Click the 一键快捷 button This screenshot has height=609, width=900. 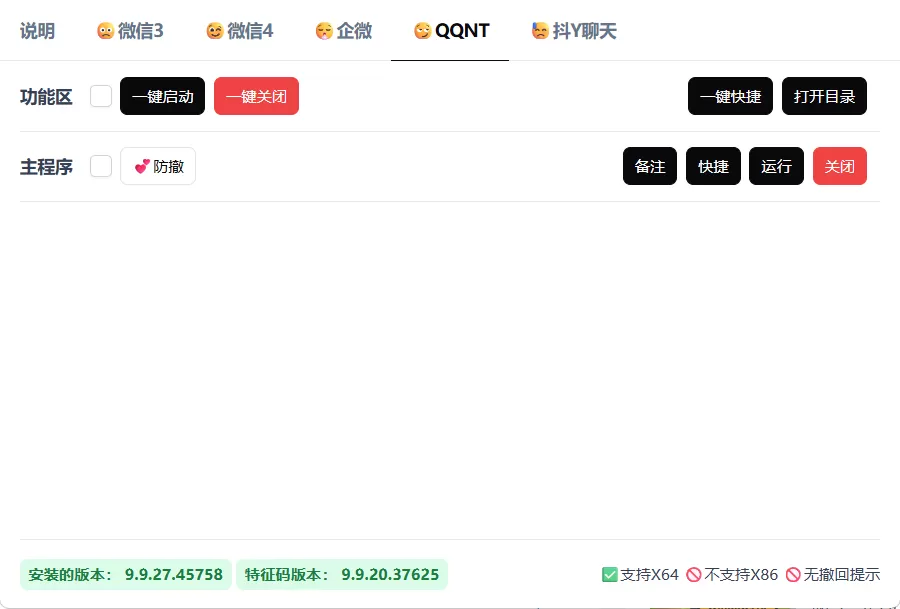tap(730, 96)
